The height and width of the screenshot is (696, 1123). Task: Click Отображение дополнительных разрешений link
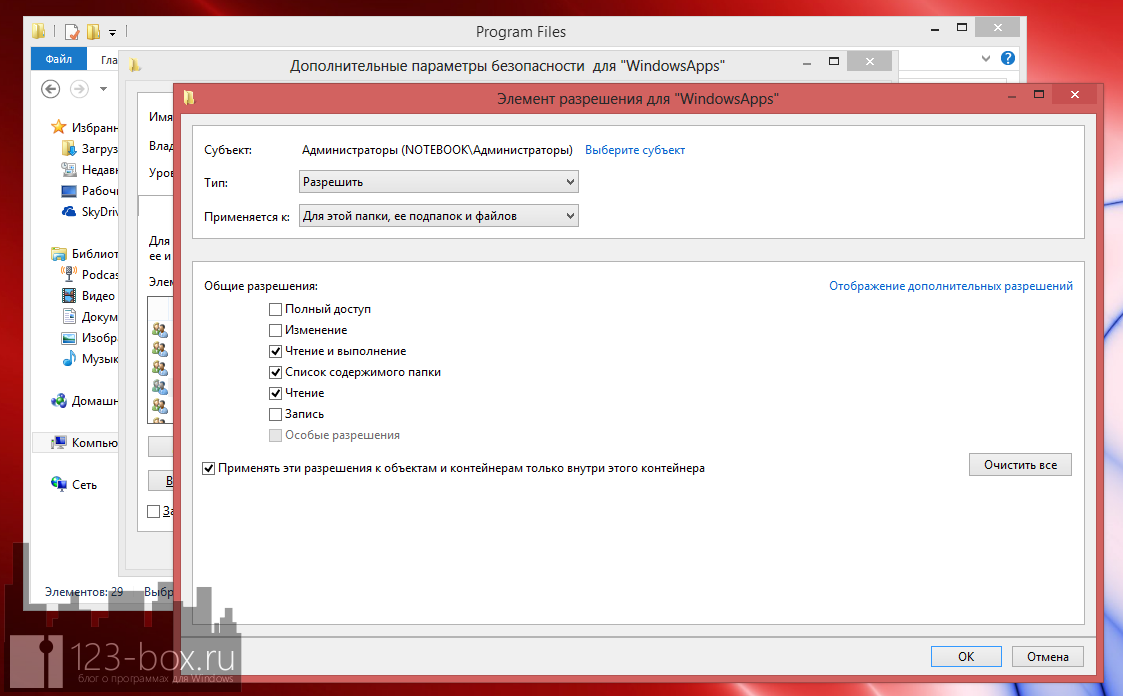click(x=950, y=286)
